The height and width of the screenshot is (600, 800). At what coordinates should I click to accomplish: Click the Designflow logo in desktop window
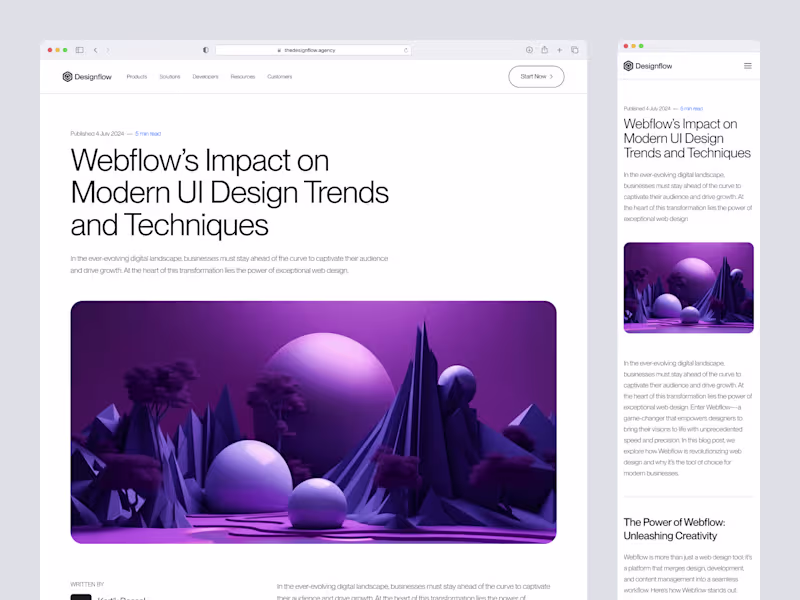coord(87,77)
